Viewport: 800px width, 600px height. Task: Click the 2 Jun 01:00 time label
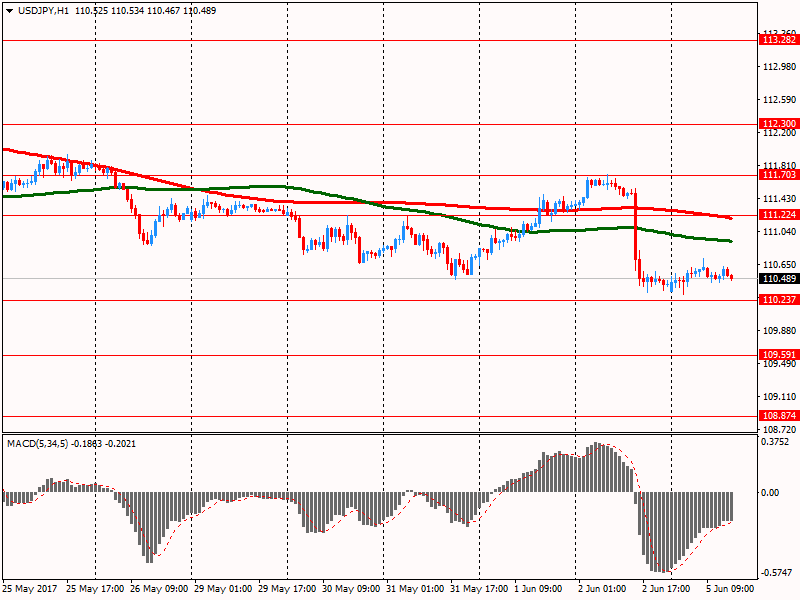602,589
